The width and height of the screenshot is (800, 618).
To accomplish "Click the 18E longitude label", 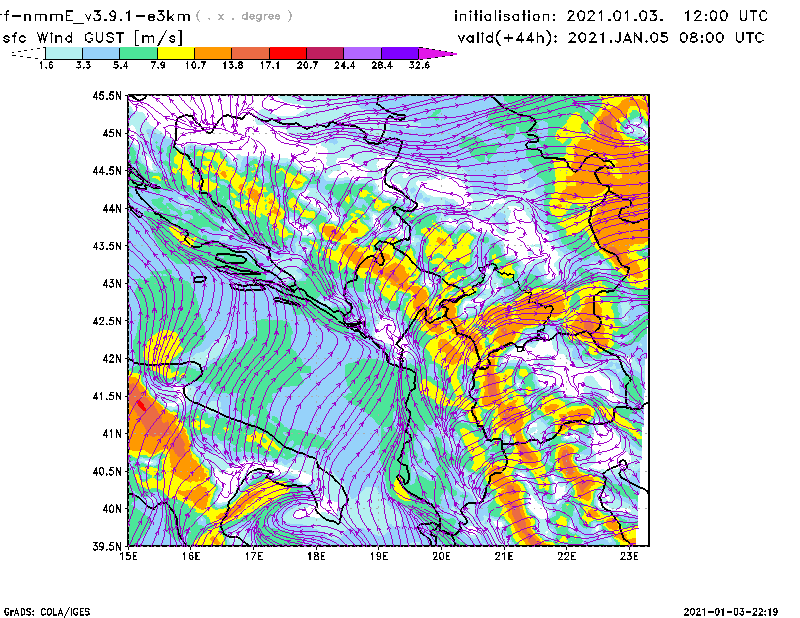I will click(316, 556).
